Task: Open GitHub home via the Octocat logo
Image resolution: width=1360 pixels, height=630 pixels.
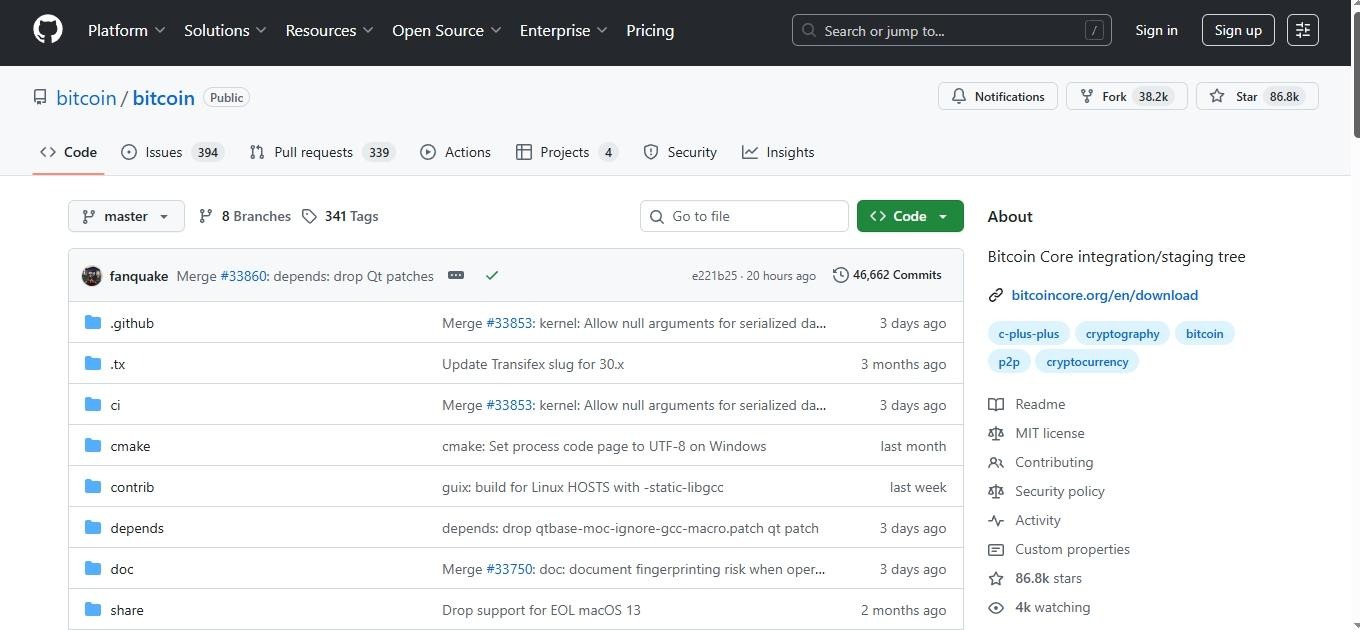Action: pyautogui.click(x=47, y=30)
